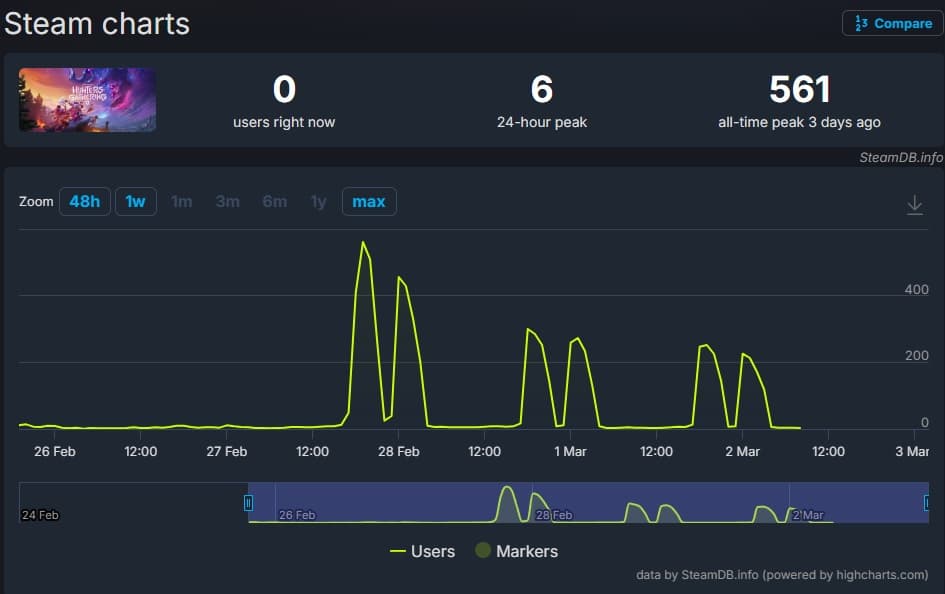Choose the 3m zoom option
Screen dimensions: 945x594
pyautogui.click(x=227, y=202)
